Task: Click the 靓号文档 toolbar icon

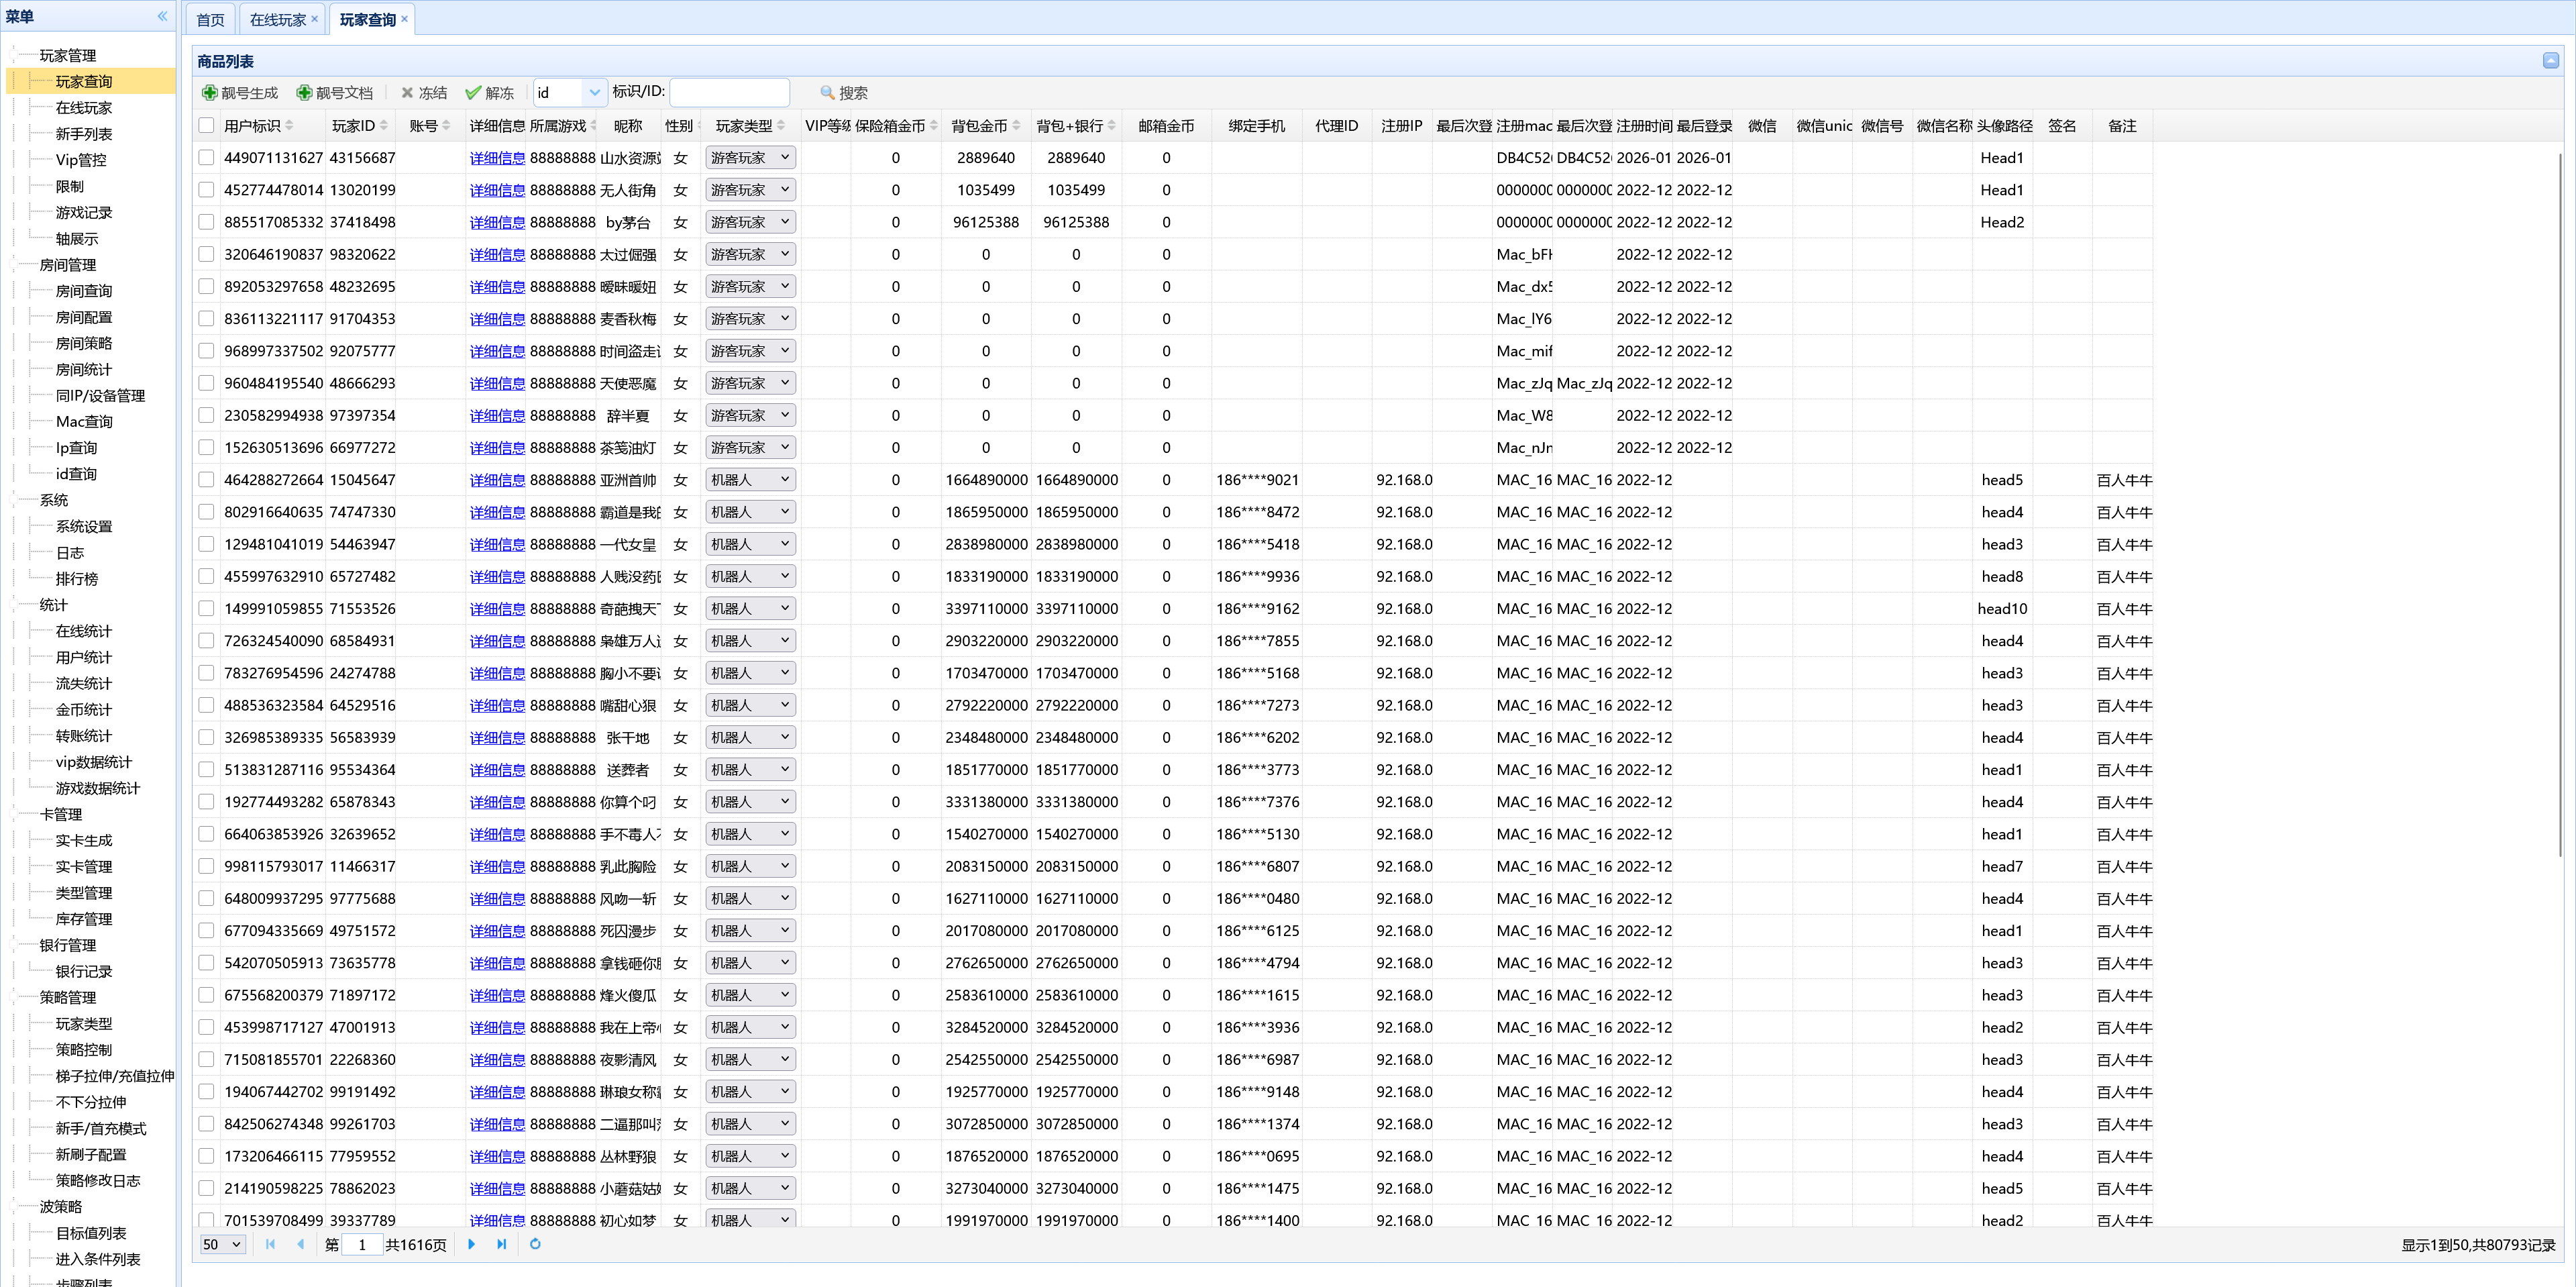Action: tap(304, 93)
